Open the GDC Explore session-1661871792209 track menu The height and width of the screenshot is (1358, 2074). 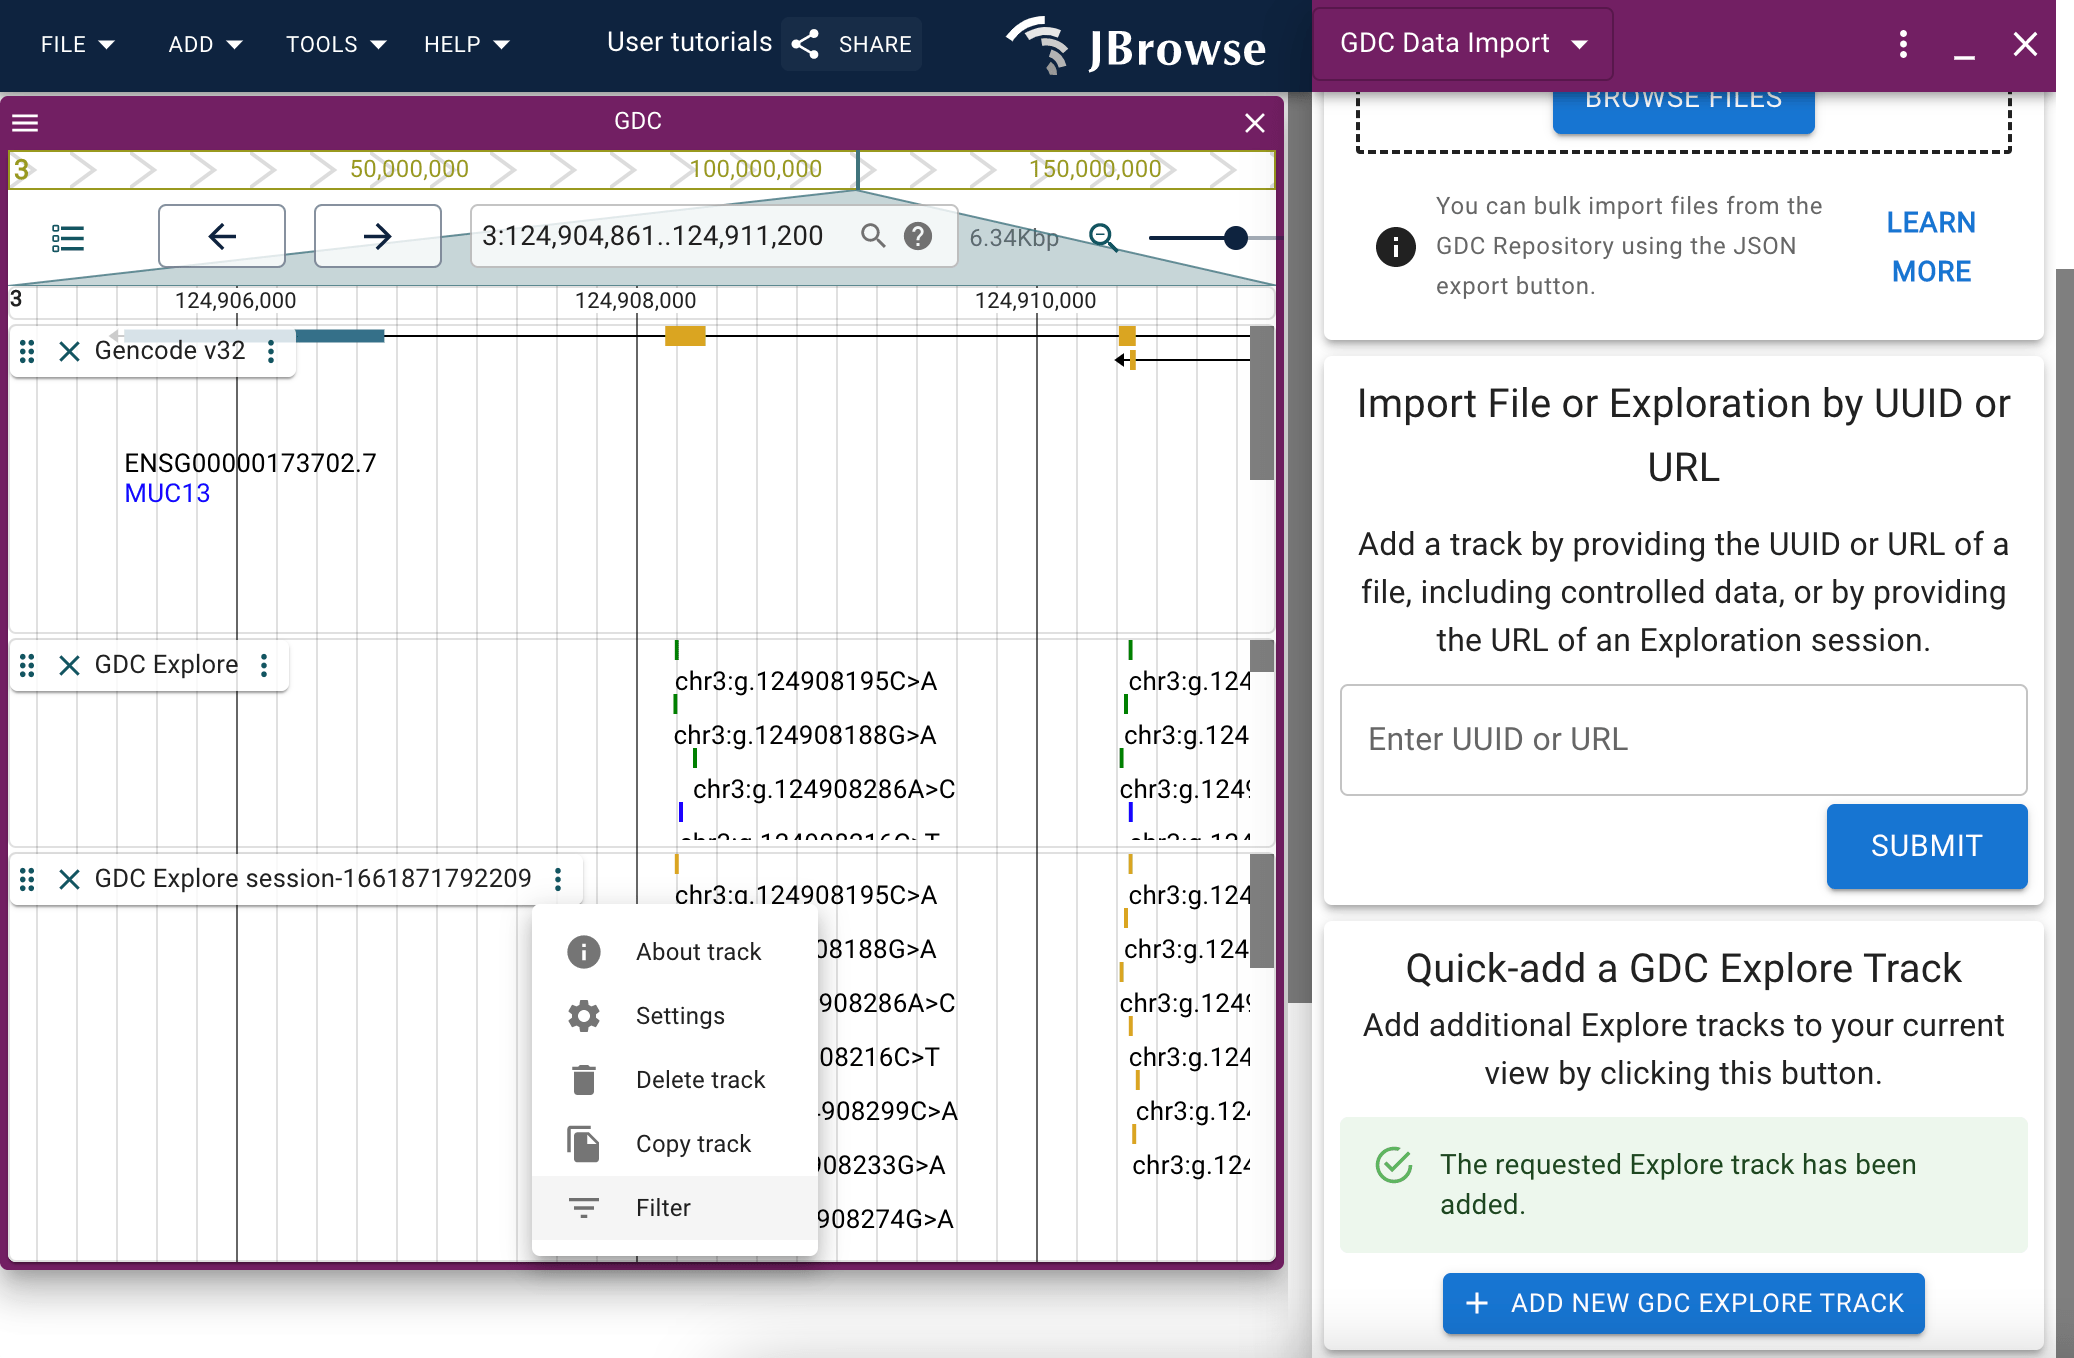558,879
